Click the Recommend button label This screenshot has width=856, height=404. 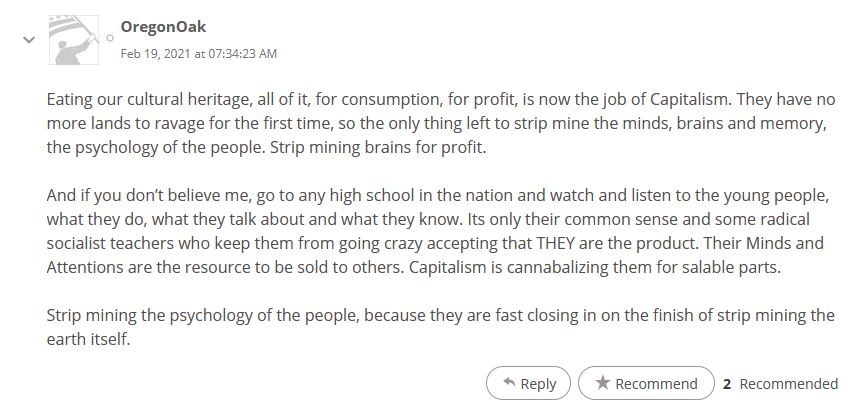pos(656,384)
